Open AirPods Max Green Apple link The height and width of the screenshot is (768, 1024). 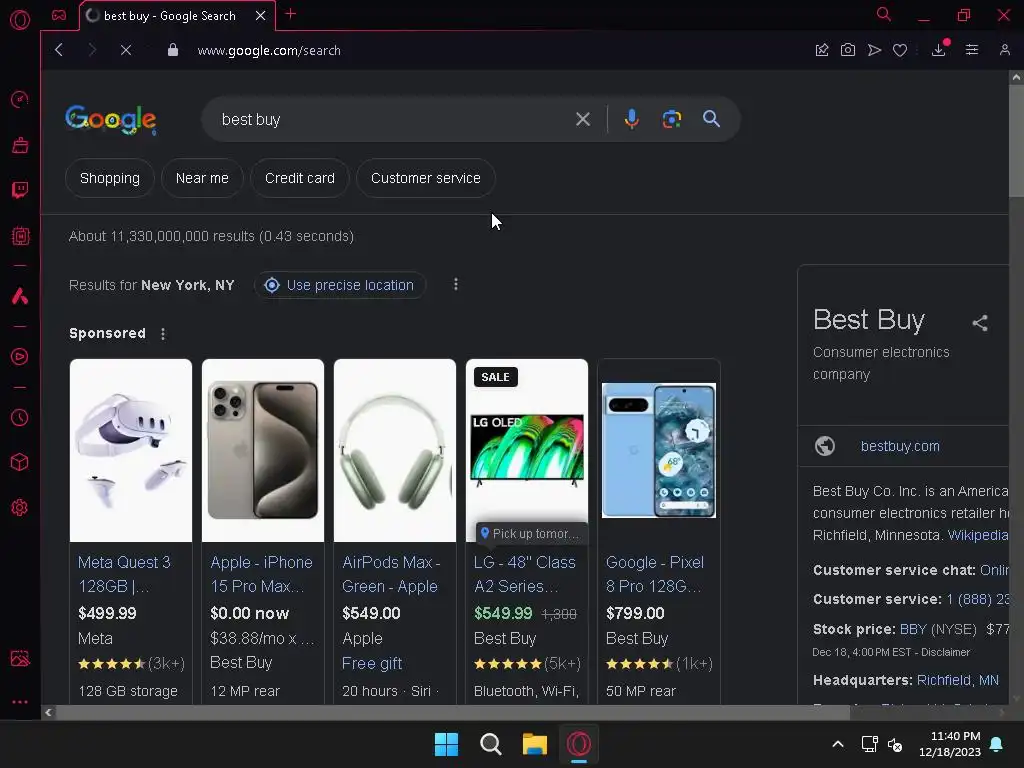[391, 574]
